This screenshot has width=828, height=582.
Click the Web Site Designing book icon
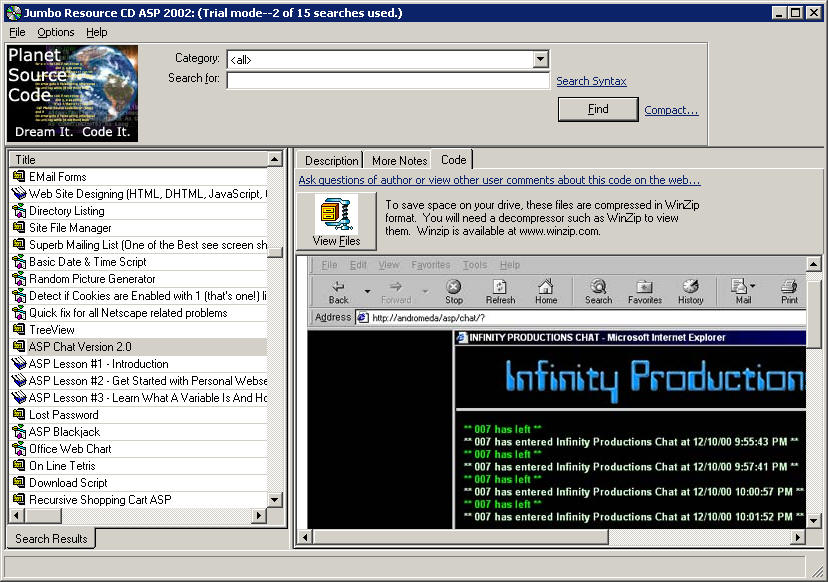[x=19, y=193]
